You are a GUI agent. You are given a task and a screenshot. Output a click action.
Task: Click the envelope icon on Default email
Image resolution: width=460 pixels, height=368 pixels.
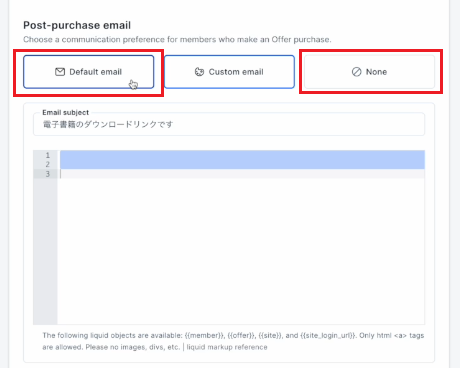pyautogui.click(x=60, y=72)
